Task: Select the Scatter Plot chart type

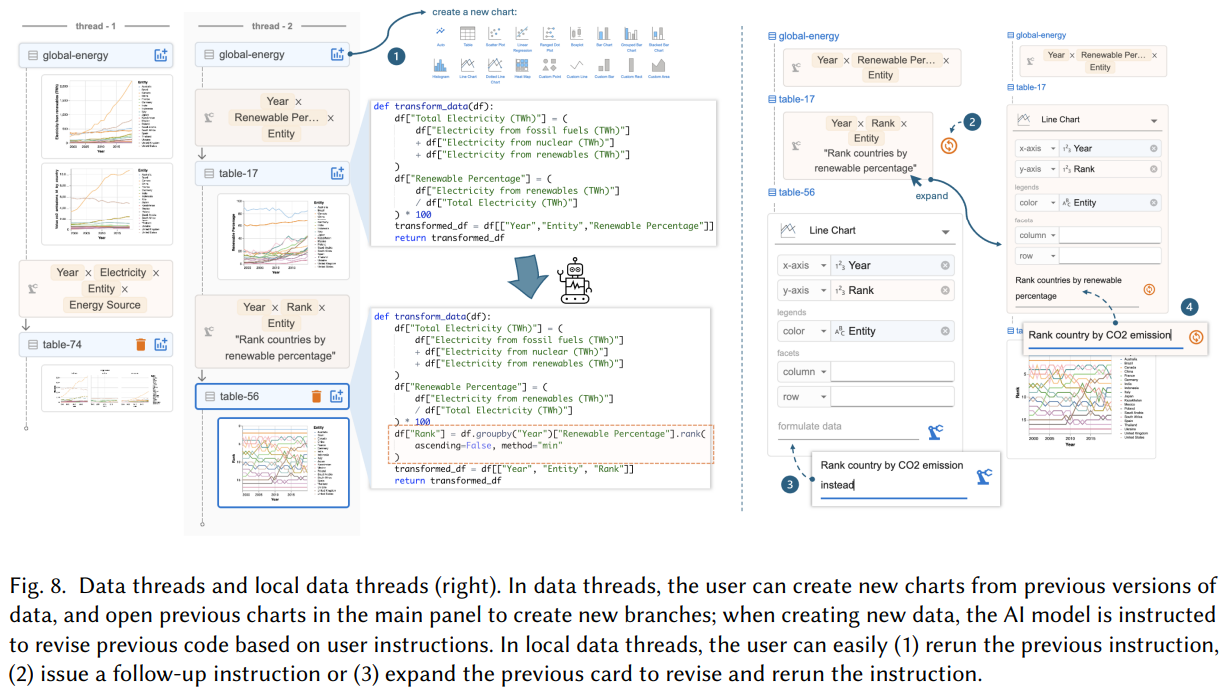Action: click(x=494, y=34)
